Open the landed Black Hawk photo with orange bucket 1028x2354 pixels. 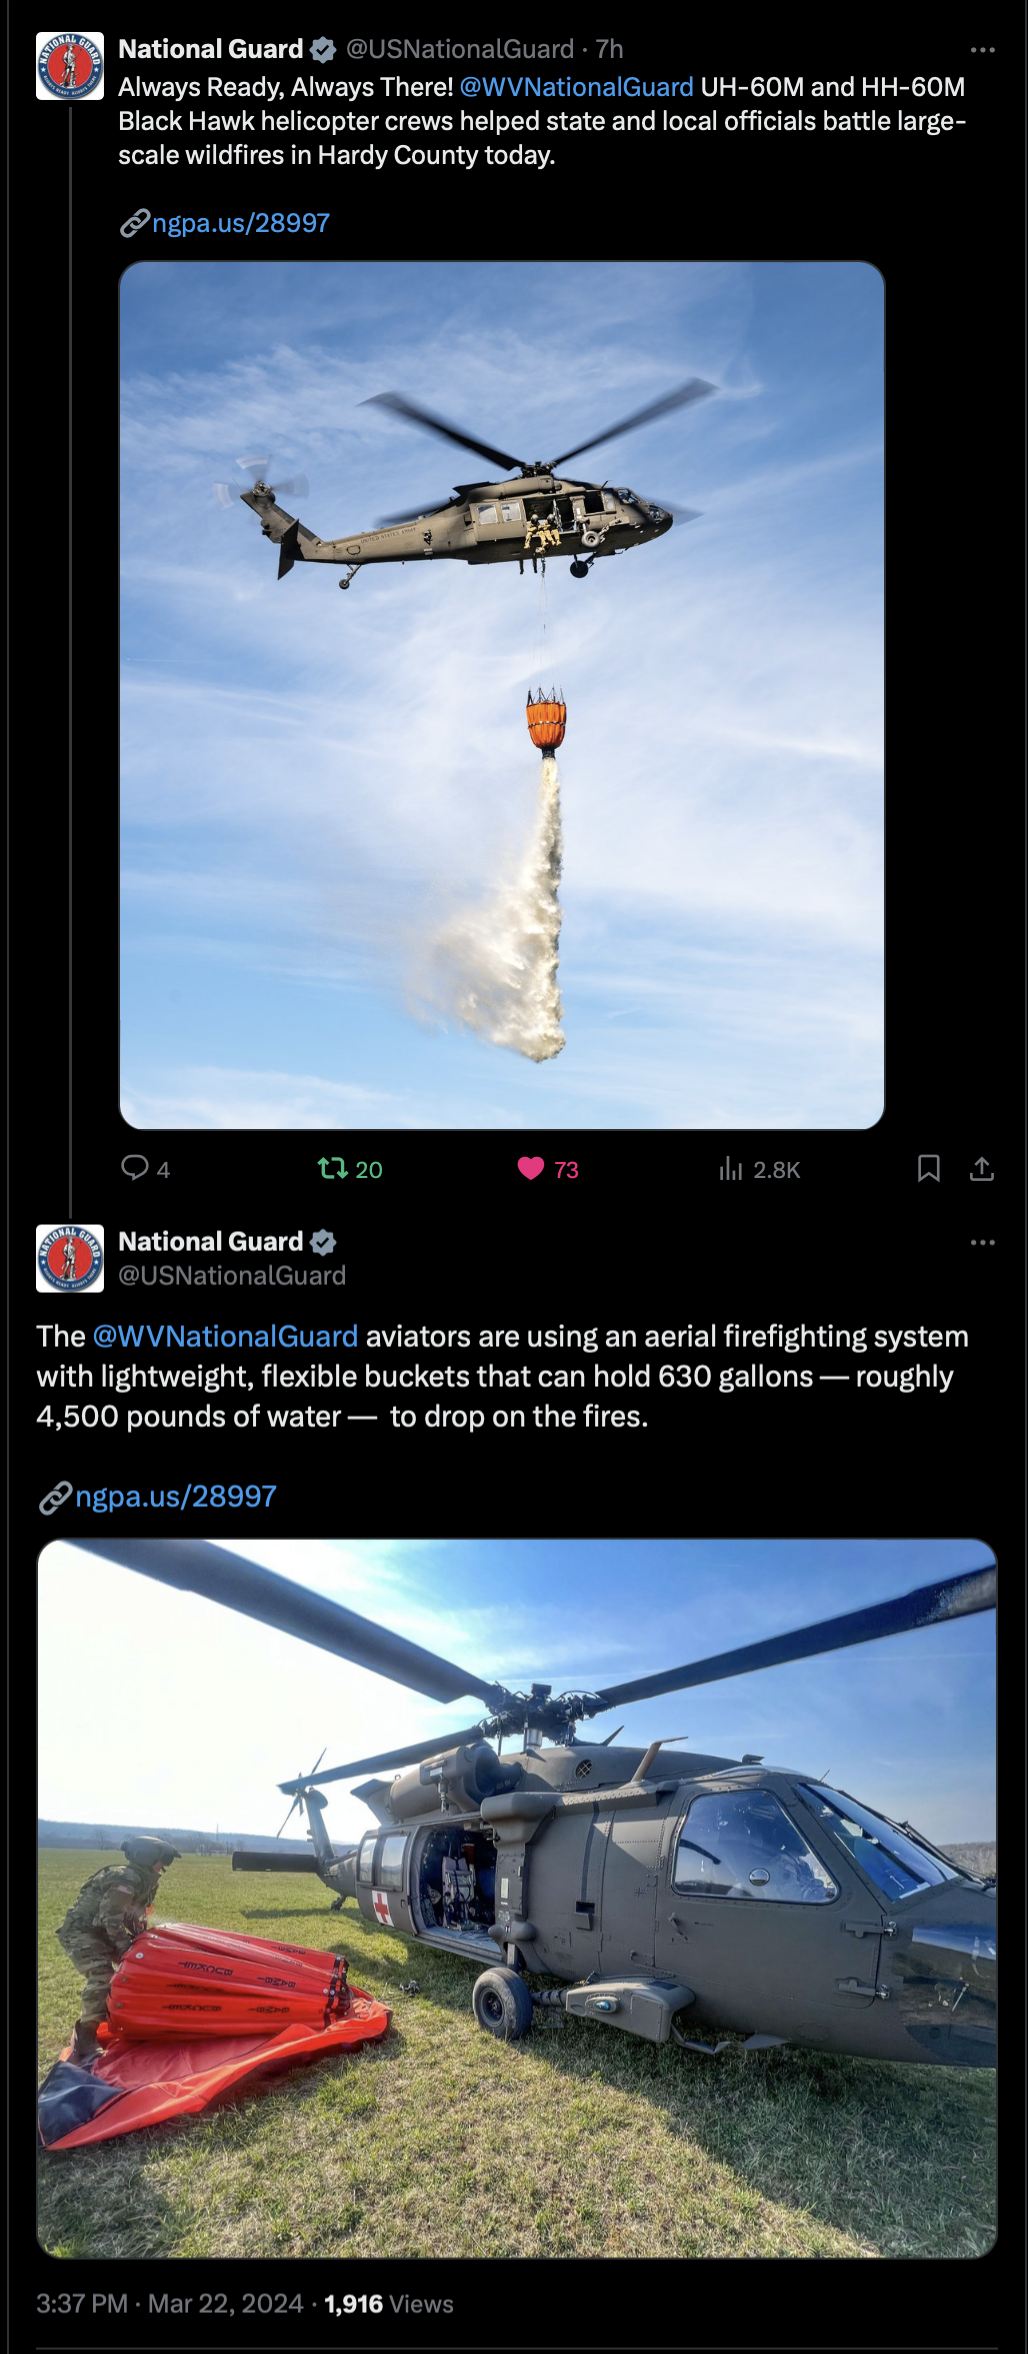click(x=517, y=1898)
